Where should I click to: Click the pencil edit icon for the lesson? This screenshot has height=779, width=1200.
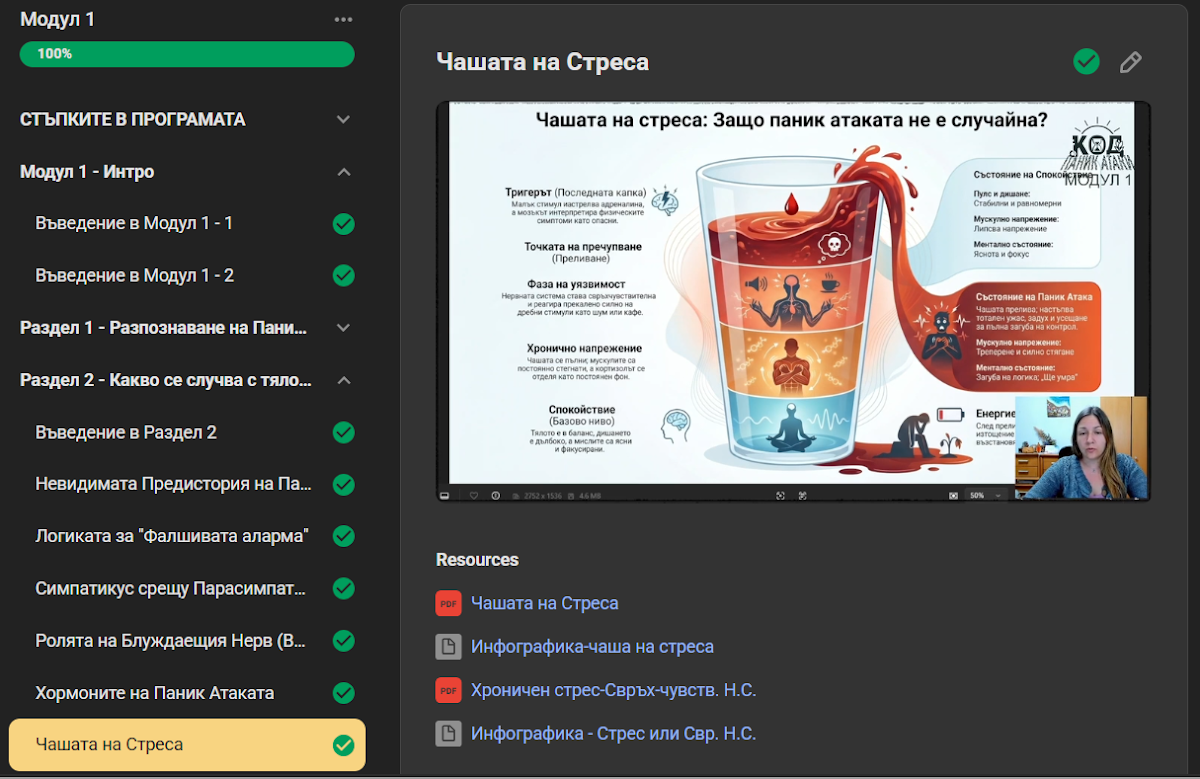pos(1130,62)
